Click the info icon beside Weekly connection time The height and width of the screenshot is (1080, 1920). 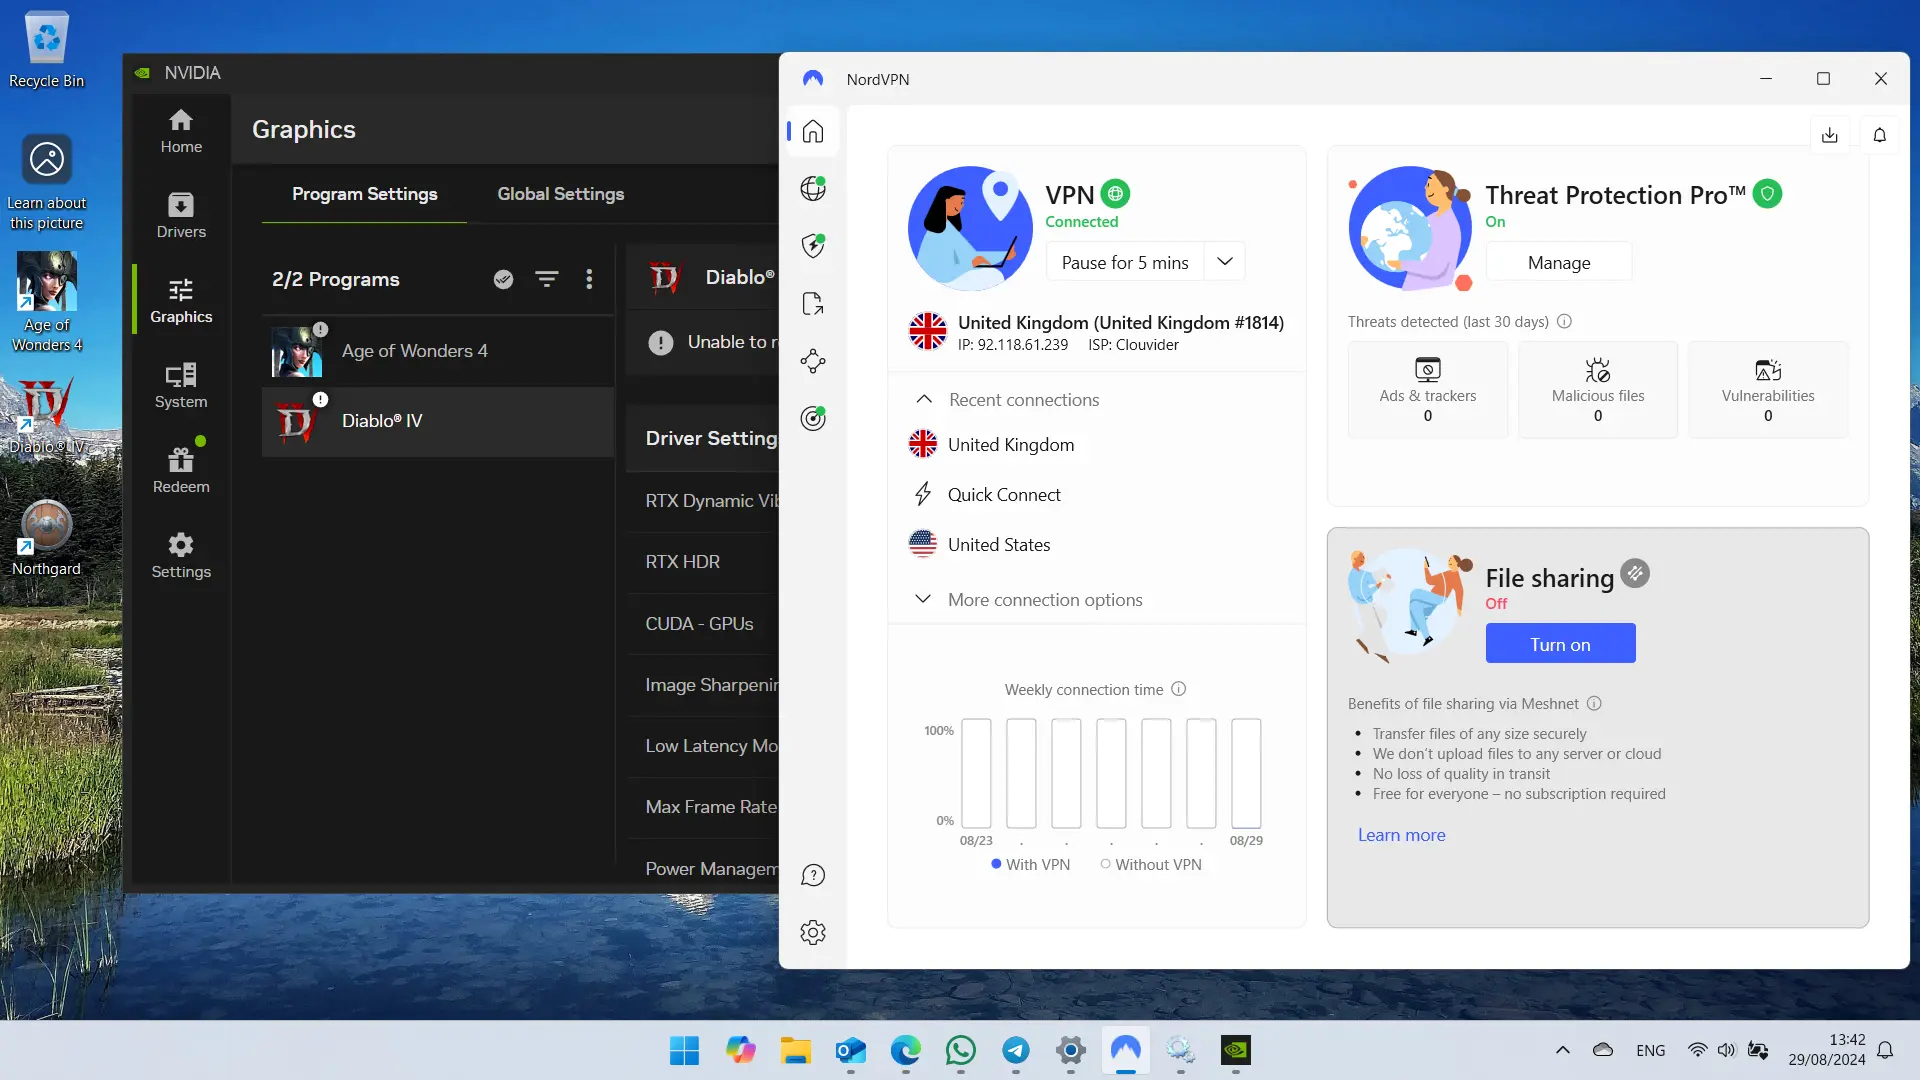click(x=1179, y=689)
